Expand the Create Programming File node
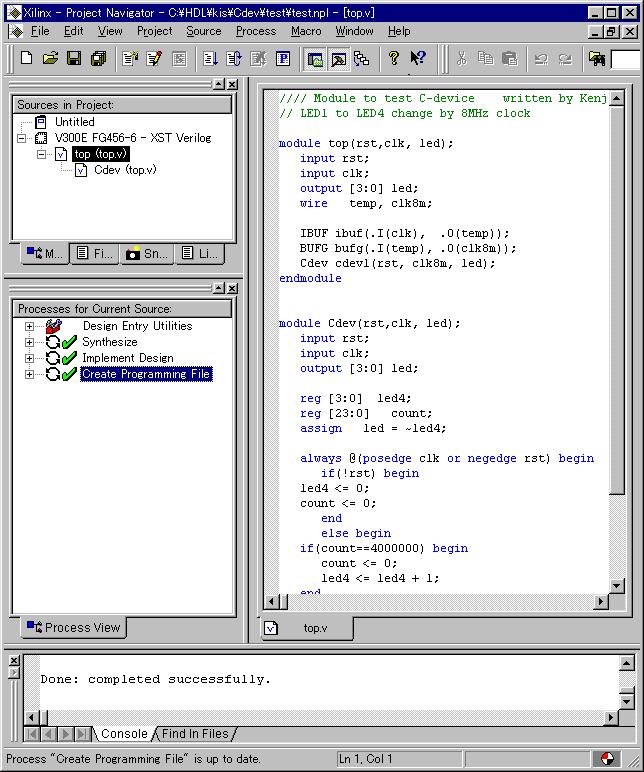The width and height of the screenshot is (644, 772). click(x=30, y=374)
